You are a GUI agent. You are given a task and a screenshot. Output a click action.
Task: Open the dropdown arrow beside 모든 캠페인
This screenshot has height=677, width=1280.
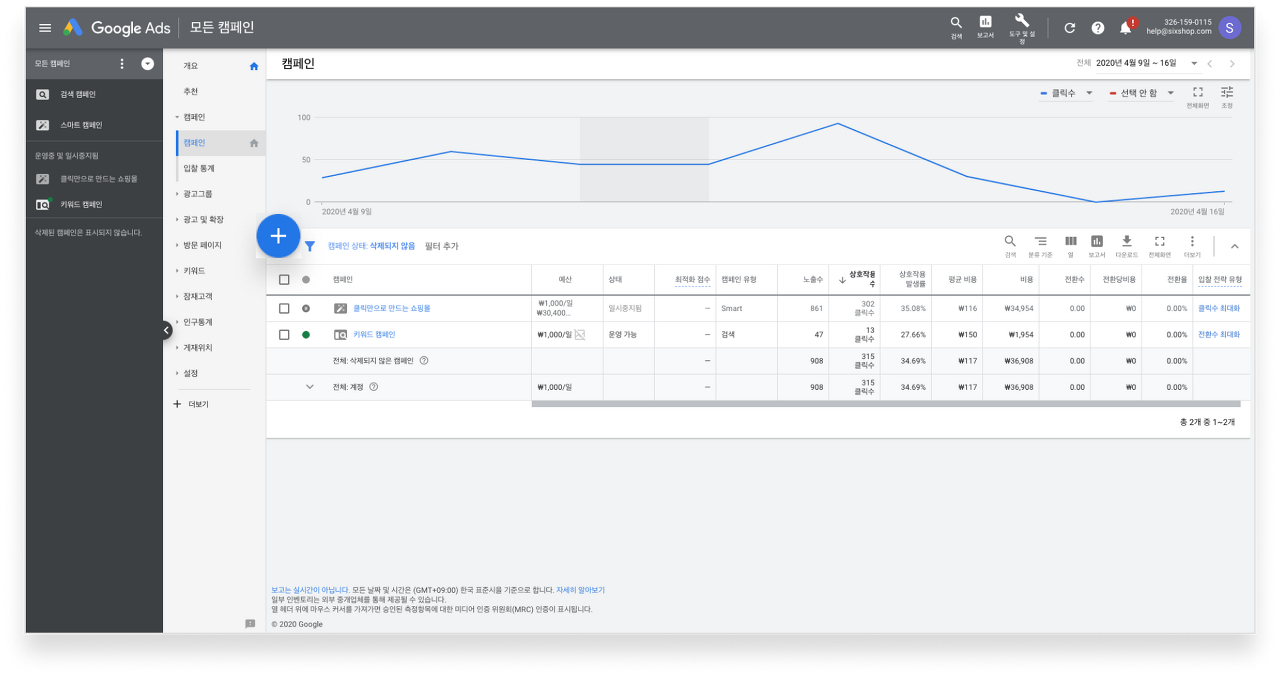point(148,64)
